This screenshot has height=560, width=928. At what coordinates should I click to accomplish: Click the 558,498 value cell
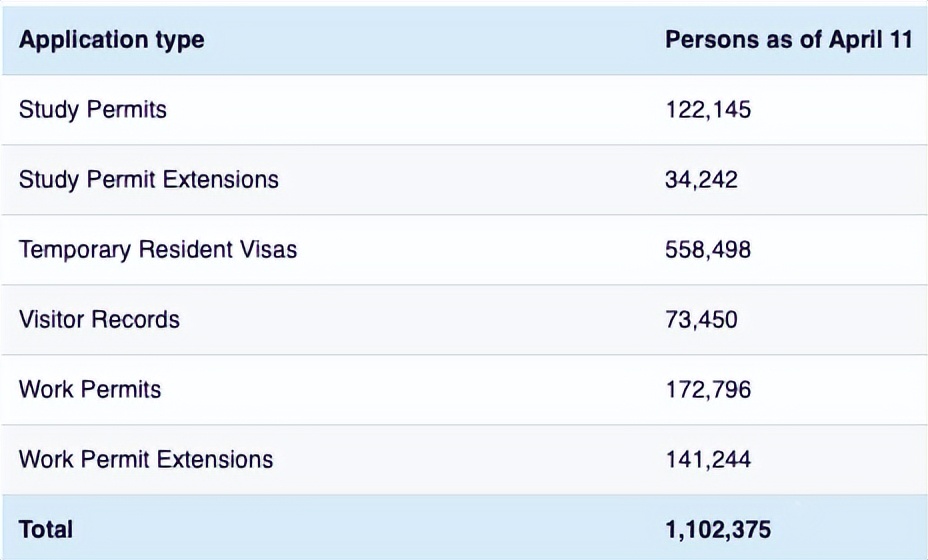[x=708, y=249]
